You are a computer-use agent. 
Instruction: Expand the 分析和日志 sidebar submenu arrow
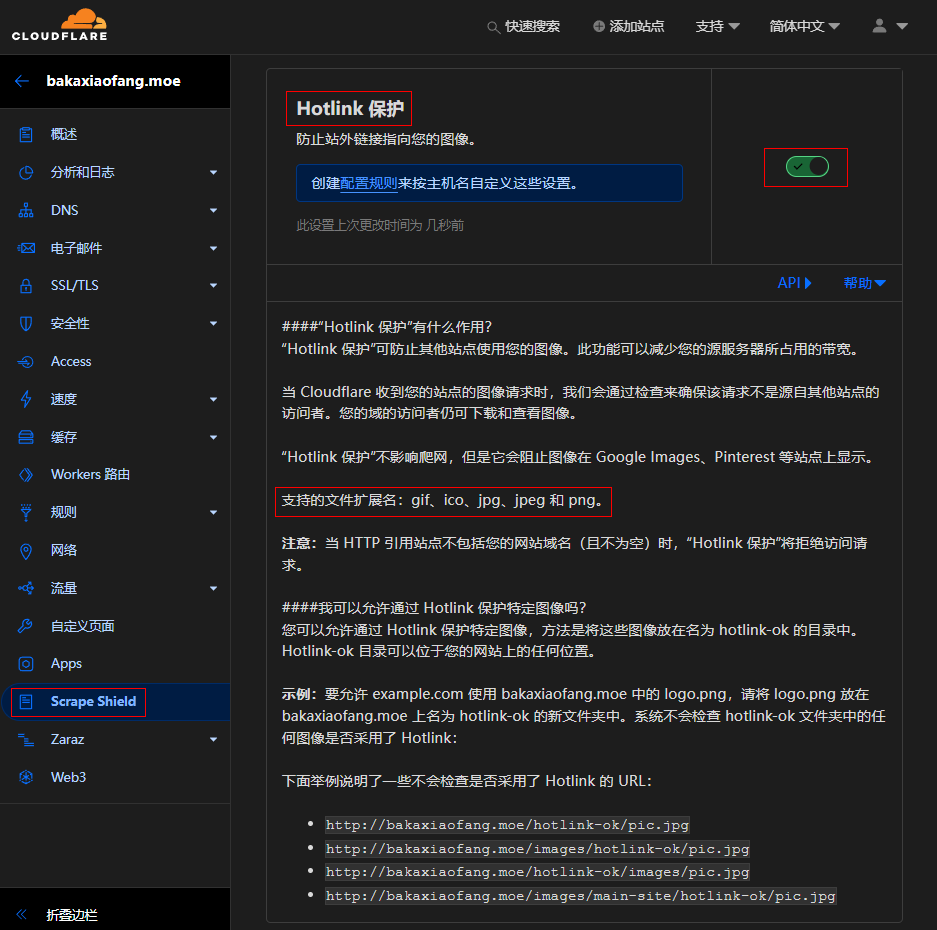click(x=213, y=173)
